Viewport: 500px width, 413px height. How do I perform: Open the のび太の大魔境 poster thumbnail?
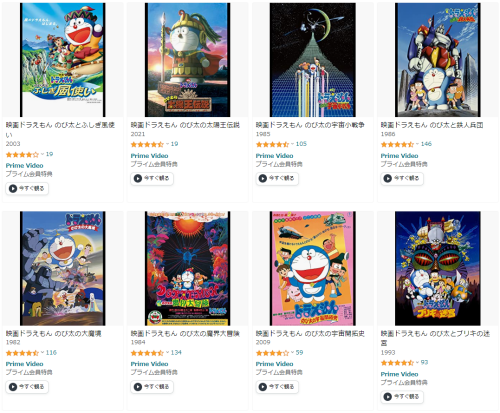62,268
